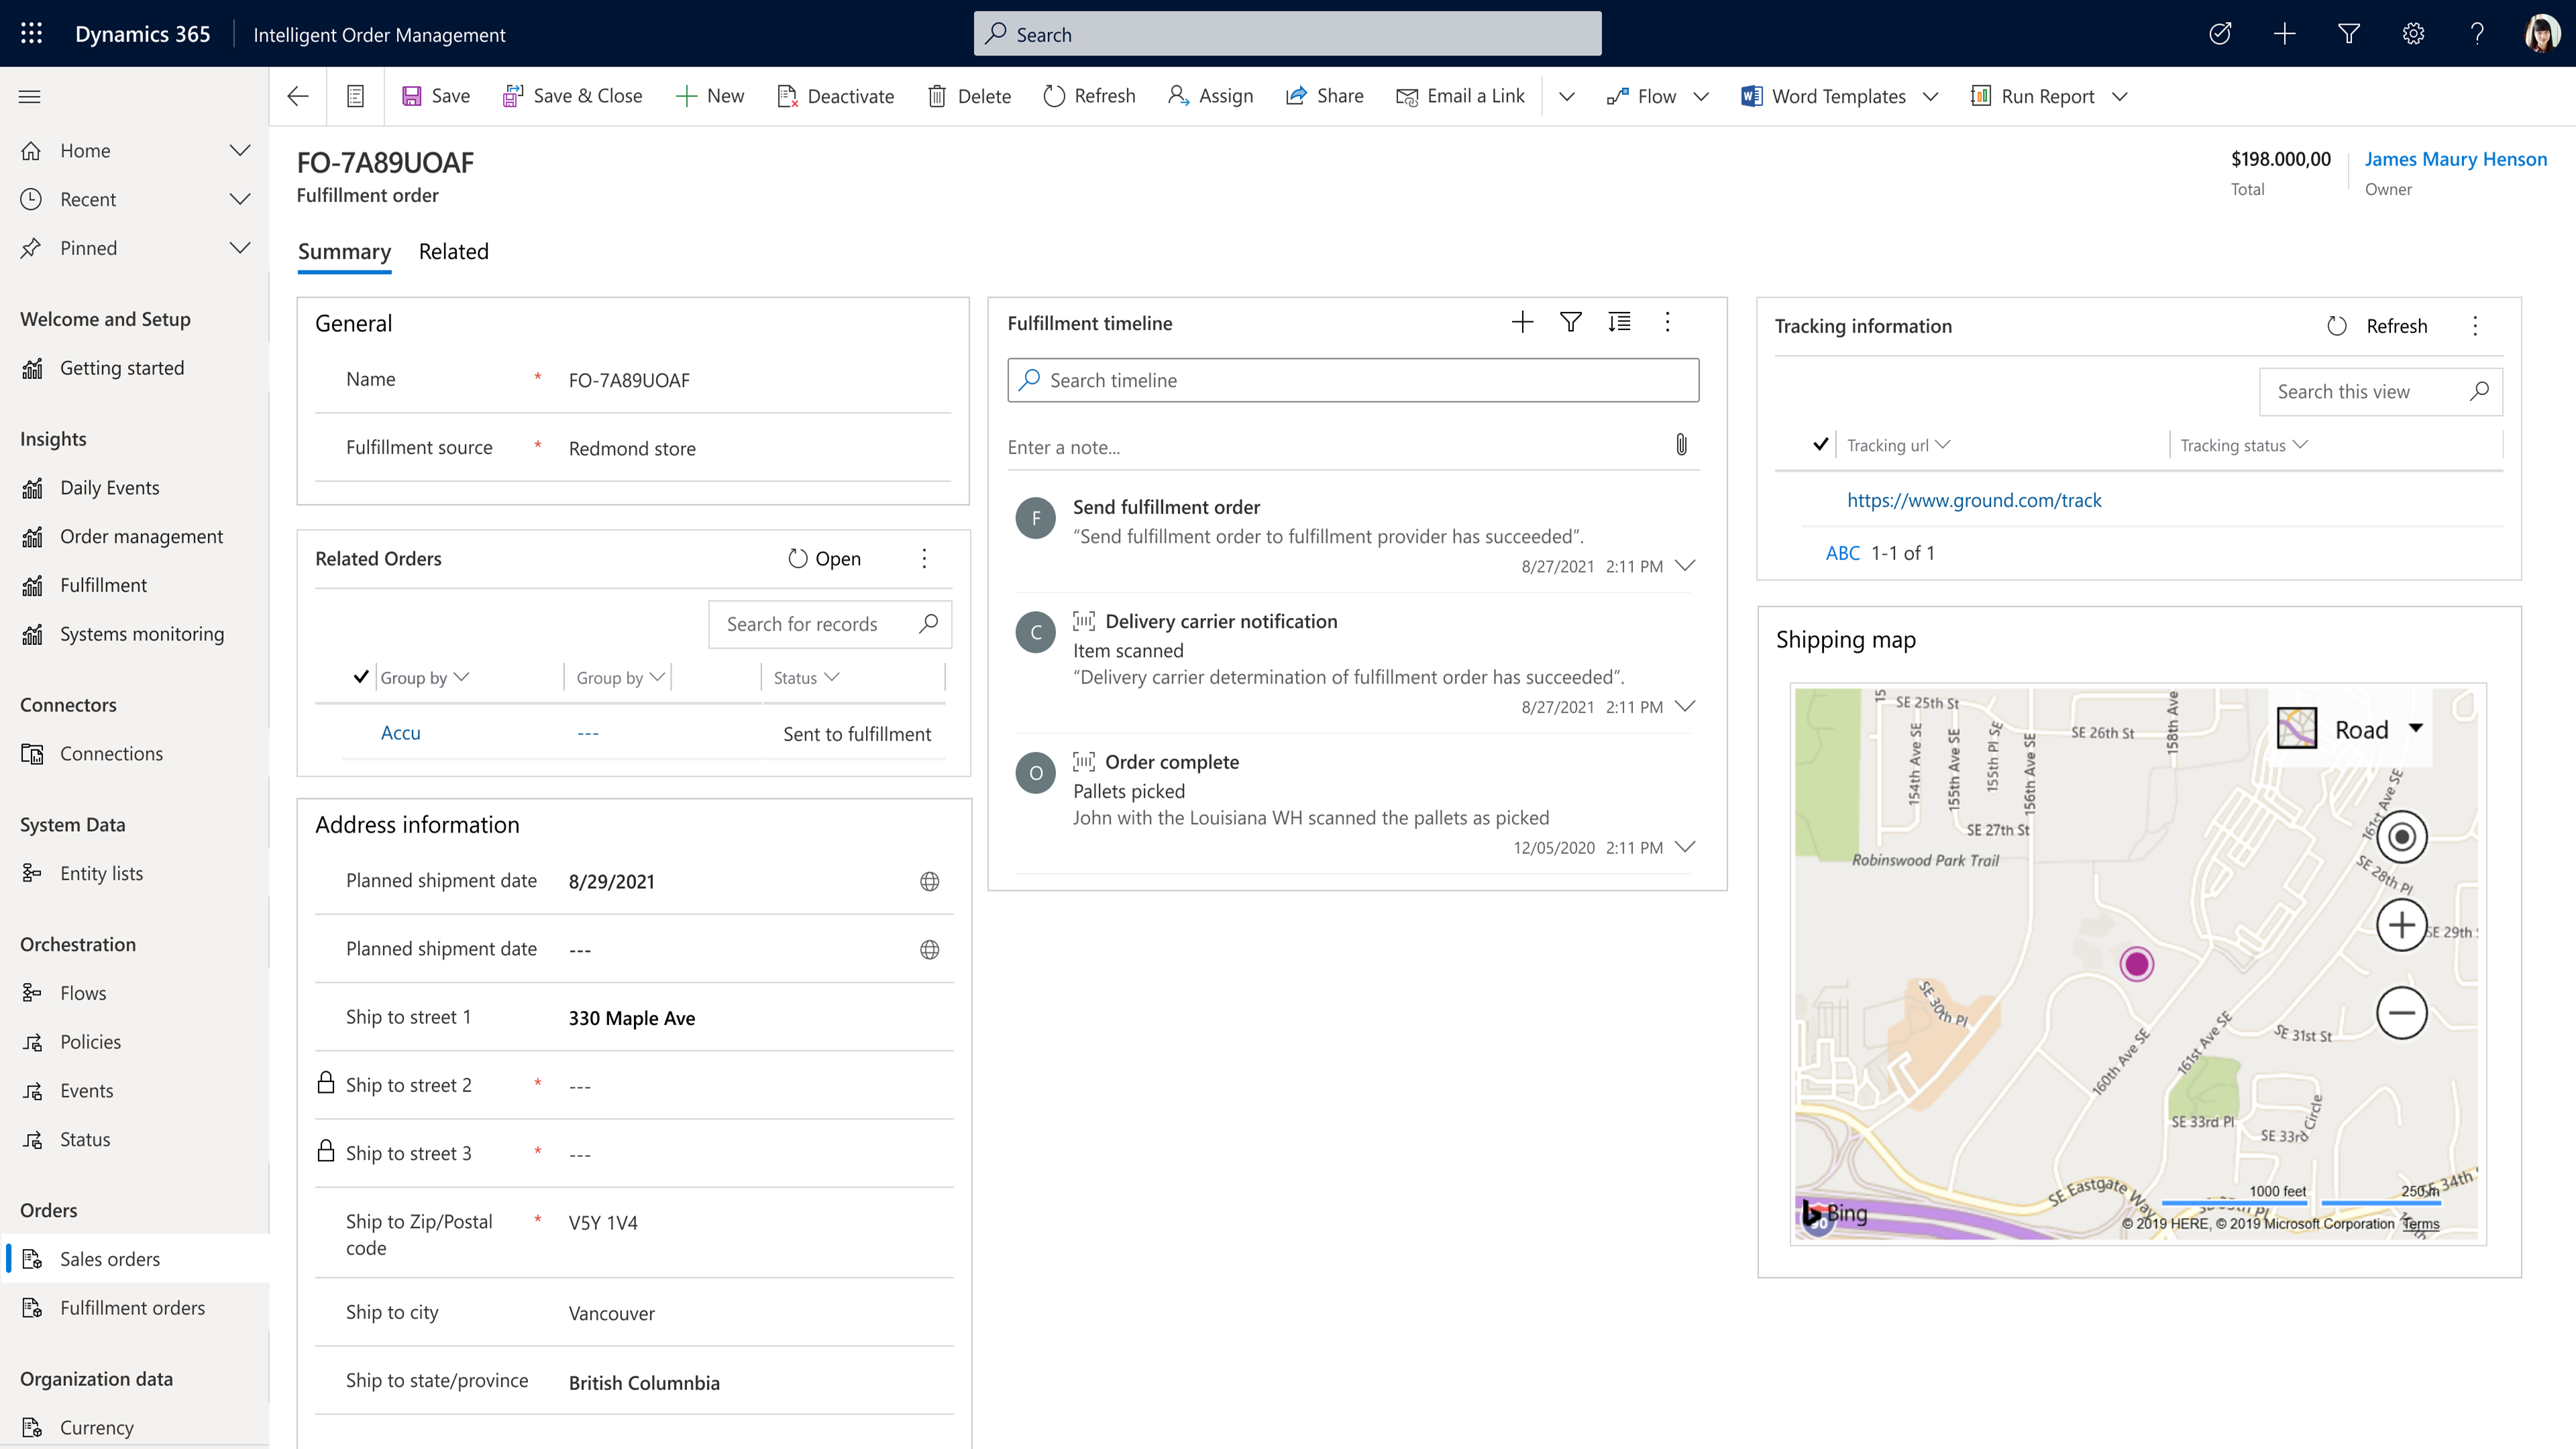Viewport: 2576px width, 1449px height.
Task: Open the Summary tab
Action: [x=344, y=252]
